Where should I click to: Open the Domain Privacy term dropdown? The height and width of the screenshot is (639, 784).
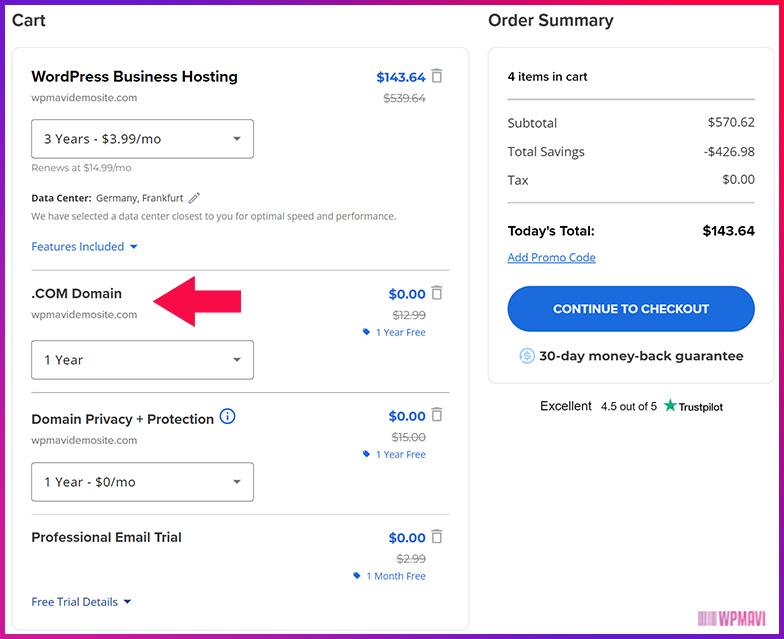[x=142, y=482]
